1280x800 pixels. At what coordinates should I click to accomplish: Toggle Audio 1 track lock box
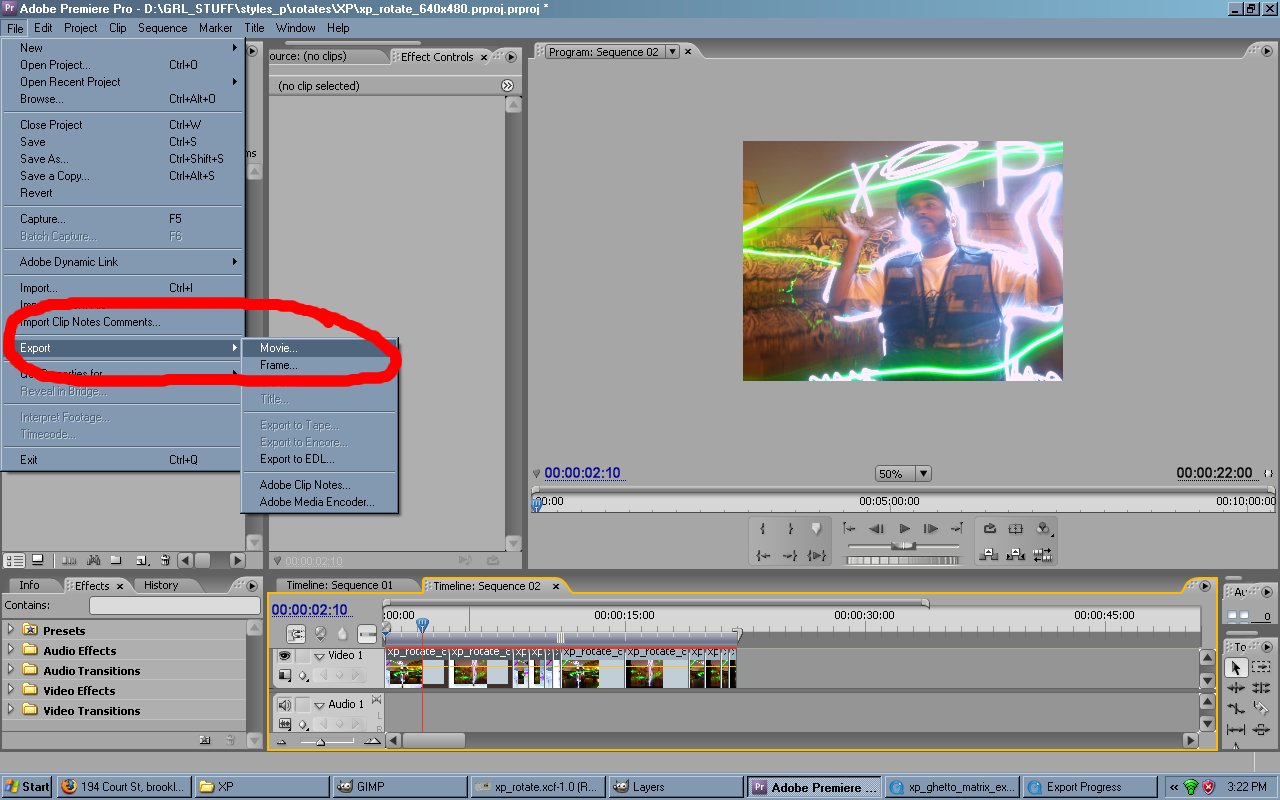(x=302, y=705)
